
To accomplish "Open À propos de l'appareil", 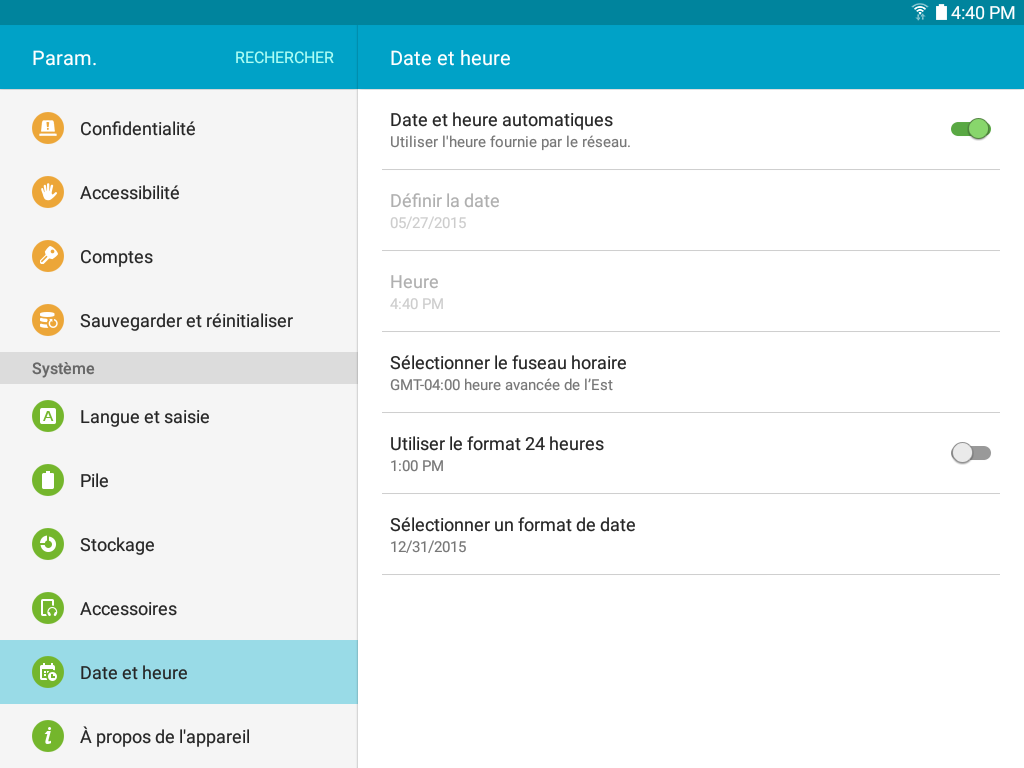I will [179, 736].
